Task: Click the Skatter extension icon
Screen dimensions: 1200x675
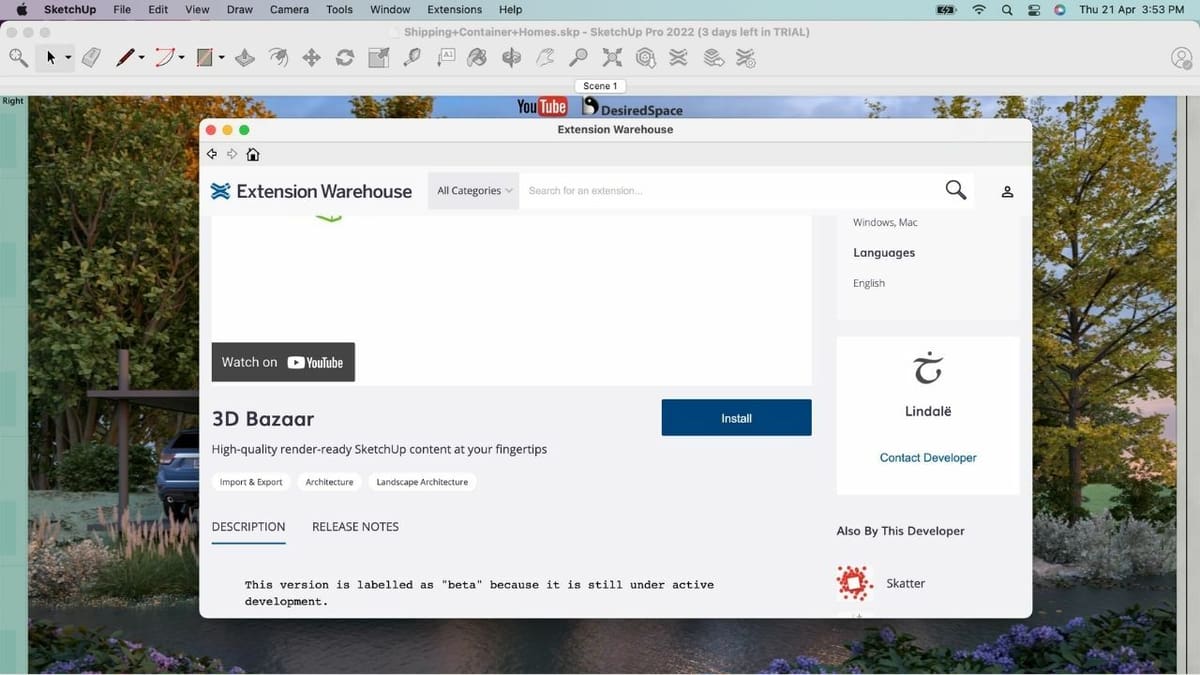Action: [x=854, y=583]
